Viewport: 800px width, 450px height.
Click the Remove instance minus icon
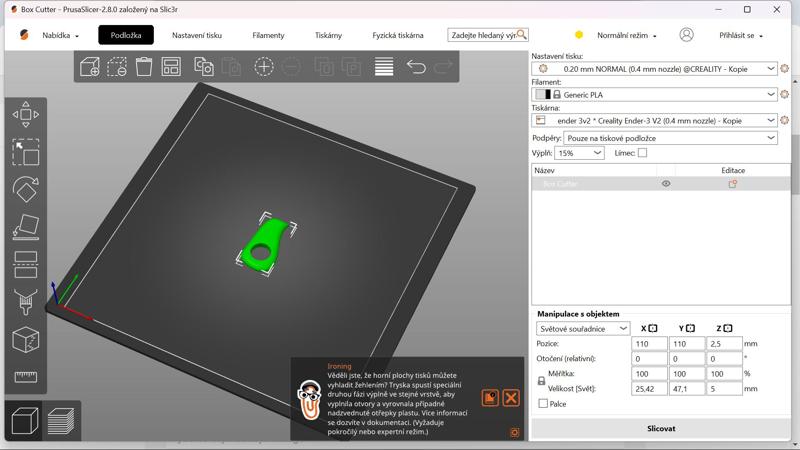pos(291,67)
